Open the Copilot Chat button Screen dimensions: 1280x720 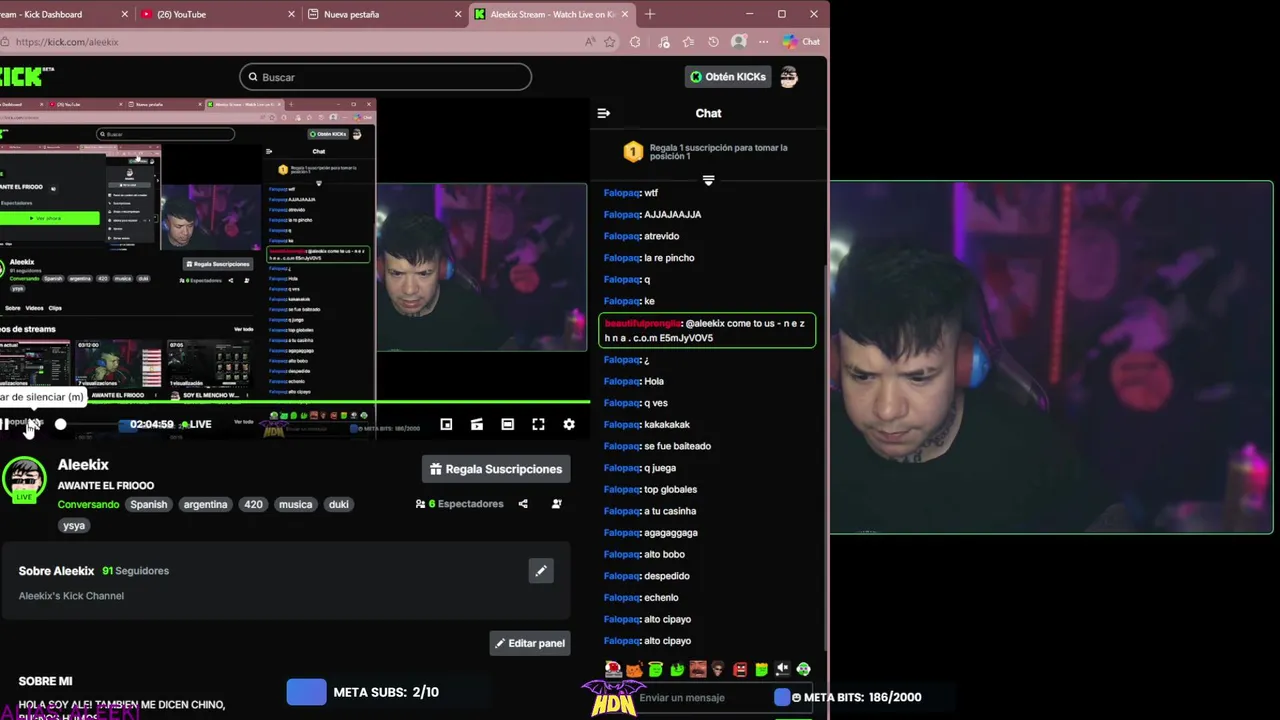(802, 42)
